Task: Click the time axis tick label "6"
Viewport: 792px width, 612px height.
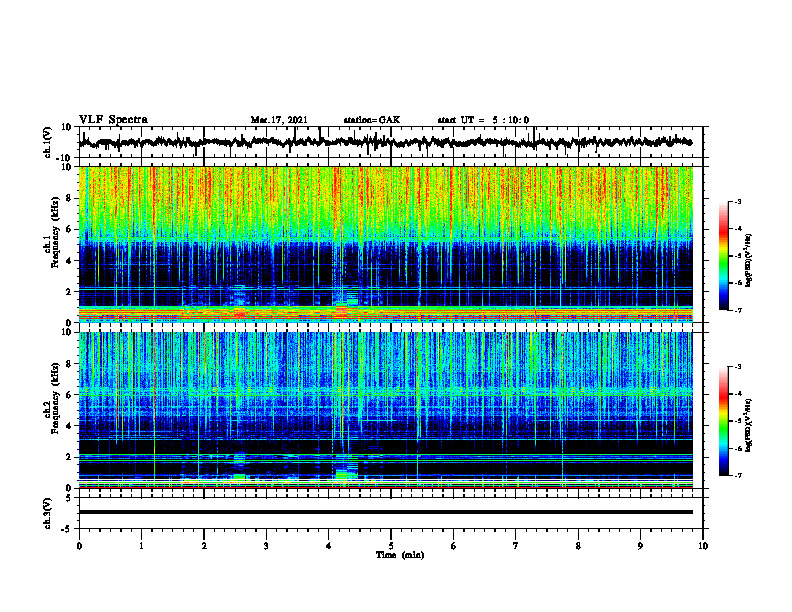Action: pos(454,546)
